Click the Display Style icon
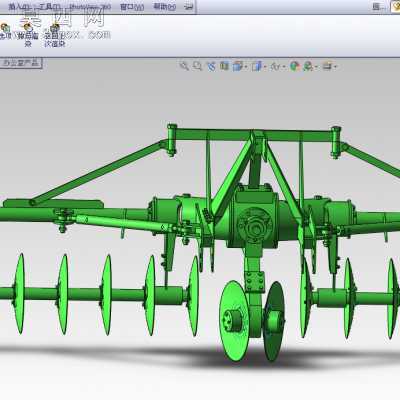Image resolution: width=400 pixels, height=400 pixels. pyautogui.click(x=257, y=66)
